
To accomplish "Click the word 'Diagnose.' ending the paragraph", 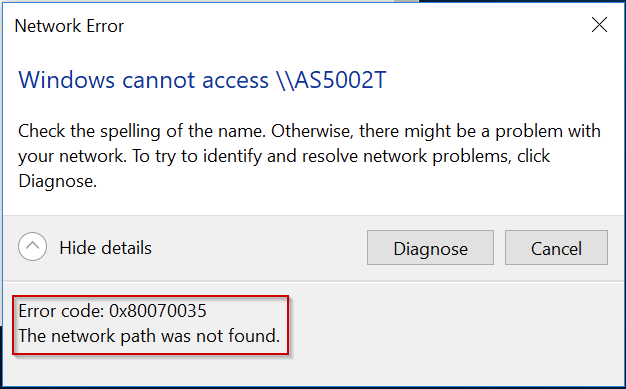I will [x=57, y=181].
